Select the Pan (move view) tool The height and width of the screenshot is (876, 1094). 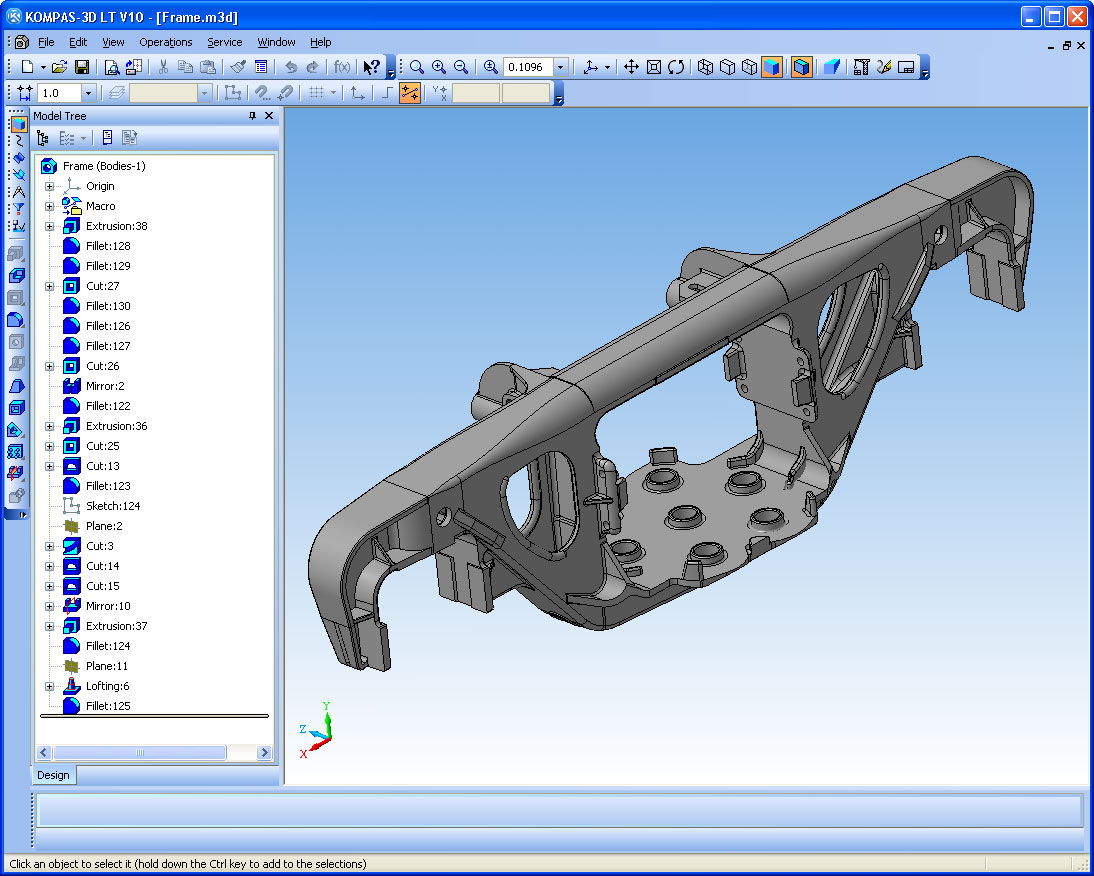tap(631, 67)
